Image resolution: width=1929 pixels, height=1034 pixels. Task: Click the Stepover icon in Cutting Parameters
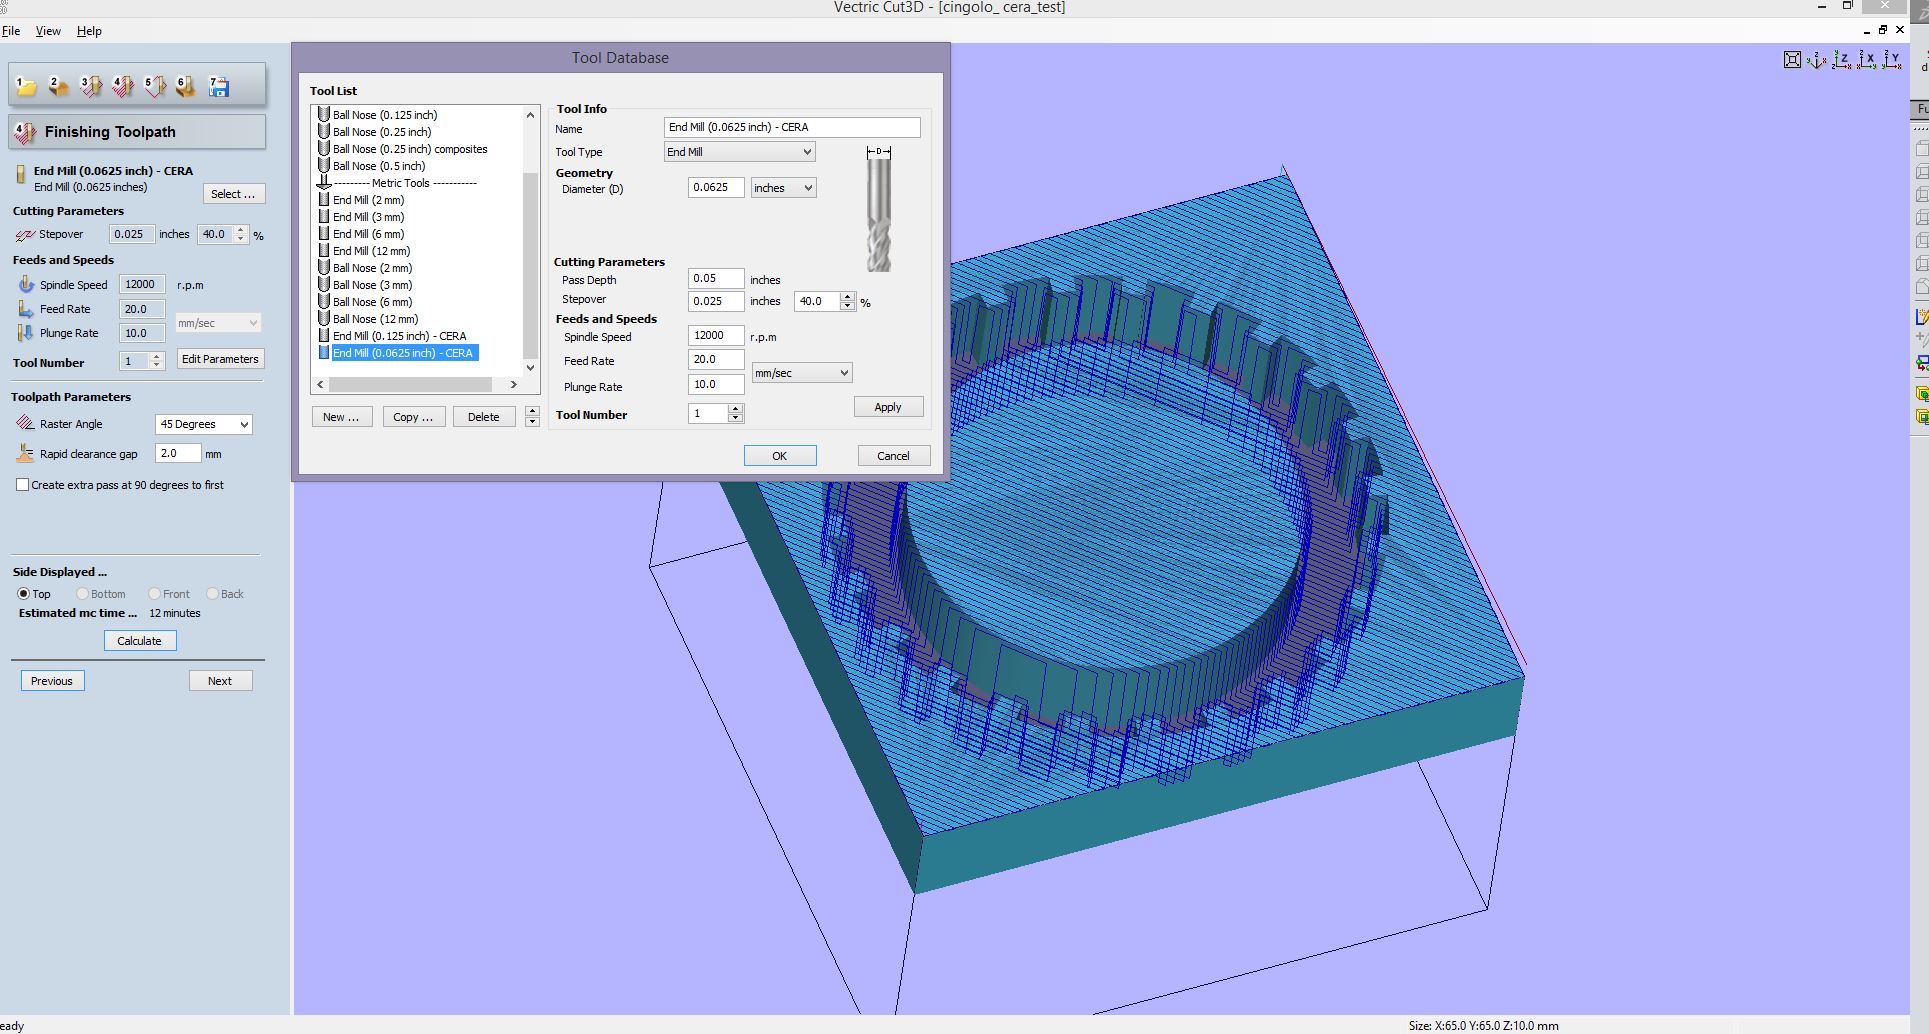(x=25, y=235)
